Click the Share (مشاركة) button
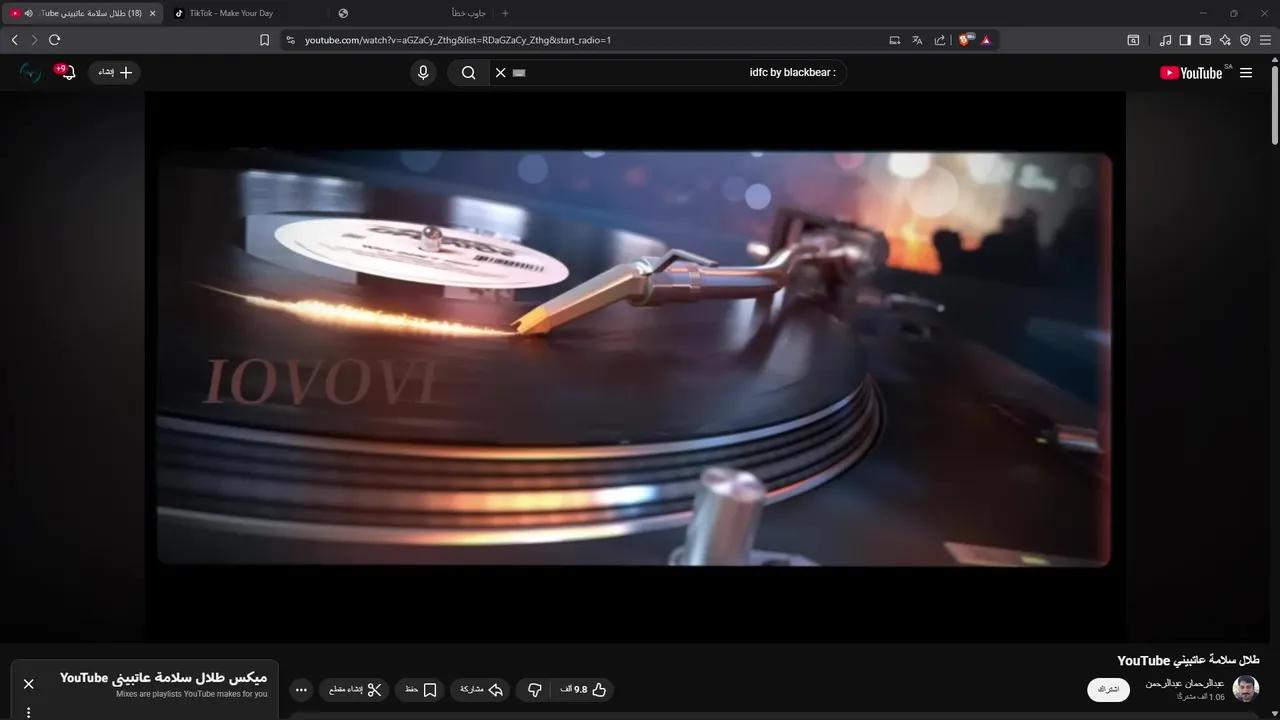The width and height of the screenshot is (1280, 720). pyautogui.click(x=481, y=690)
